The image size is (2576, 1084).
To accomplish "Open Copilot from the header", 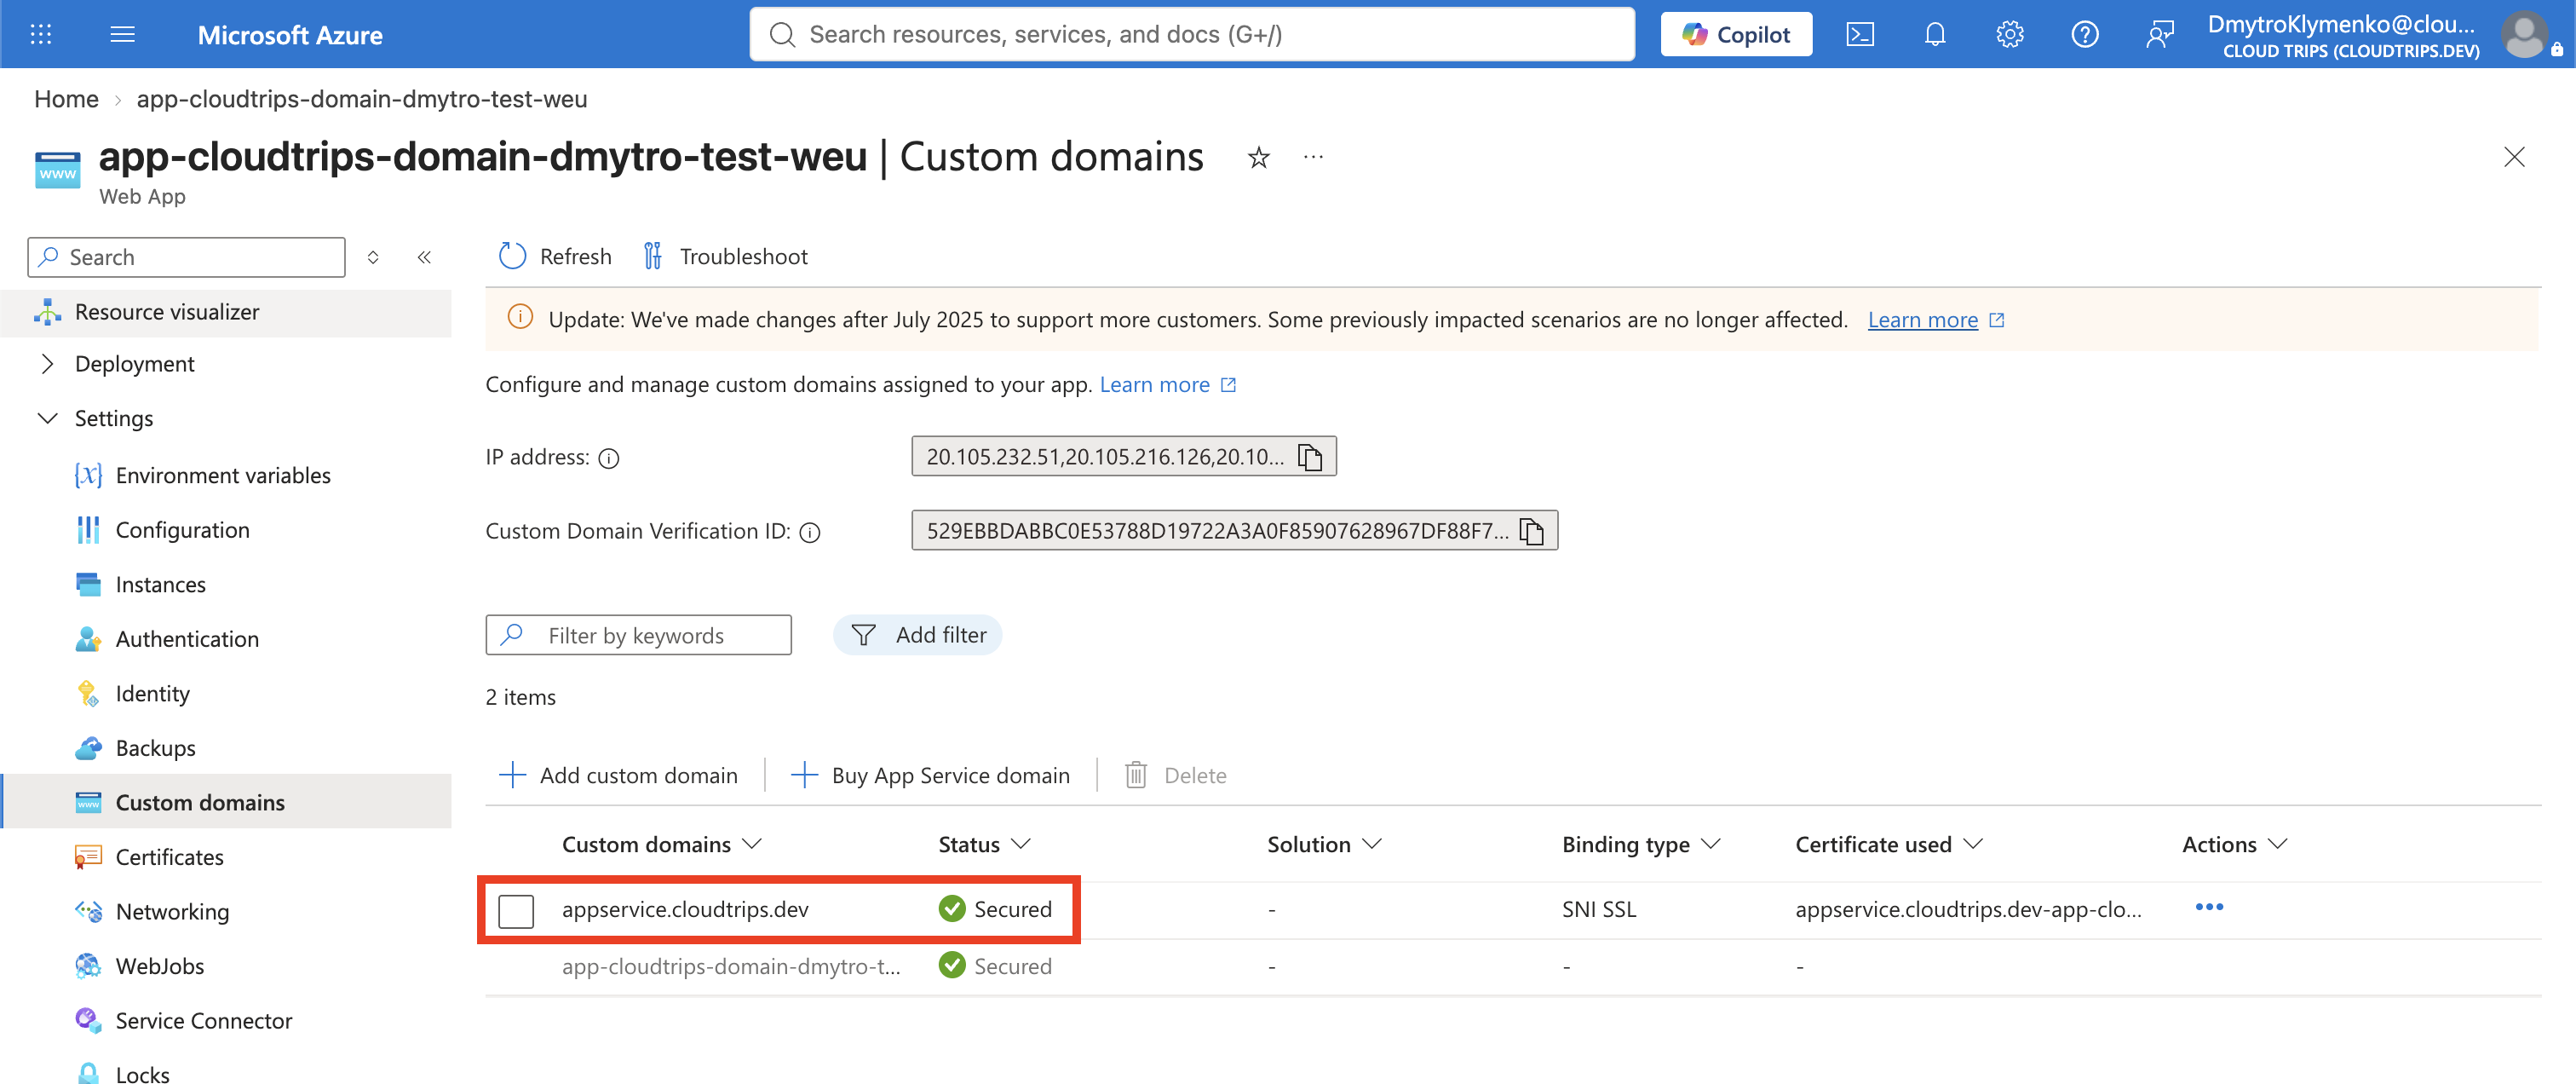I will 1736,35.
